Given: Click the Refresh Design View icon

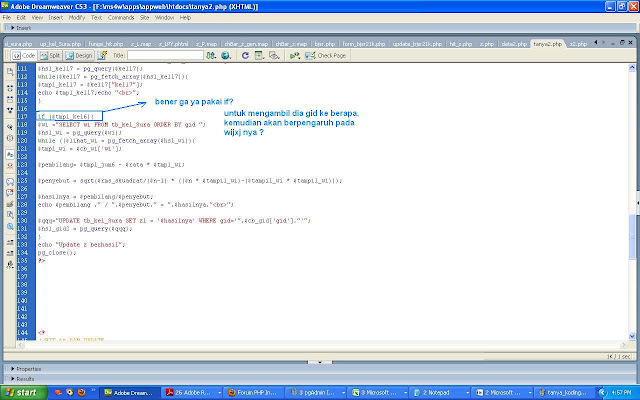Looking at the screenshot, I should 245,56.
